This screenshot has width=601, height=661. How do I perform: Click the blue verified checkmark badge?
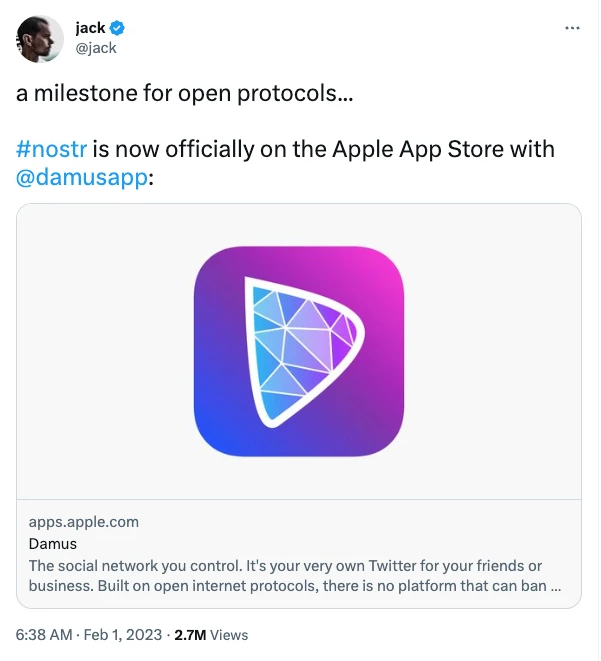(x=117, y=28)
